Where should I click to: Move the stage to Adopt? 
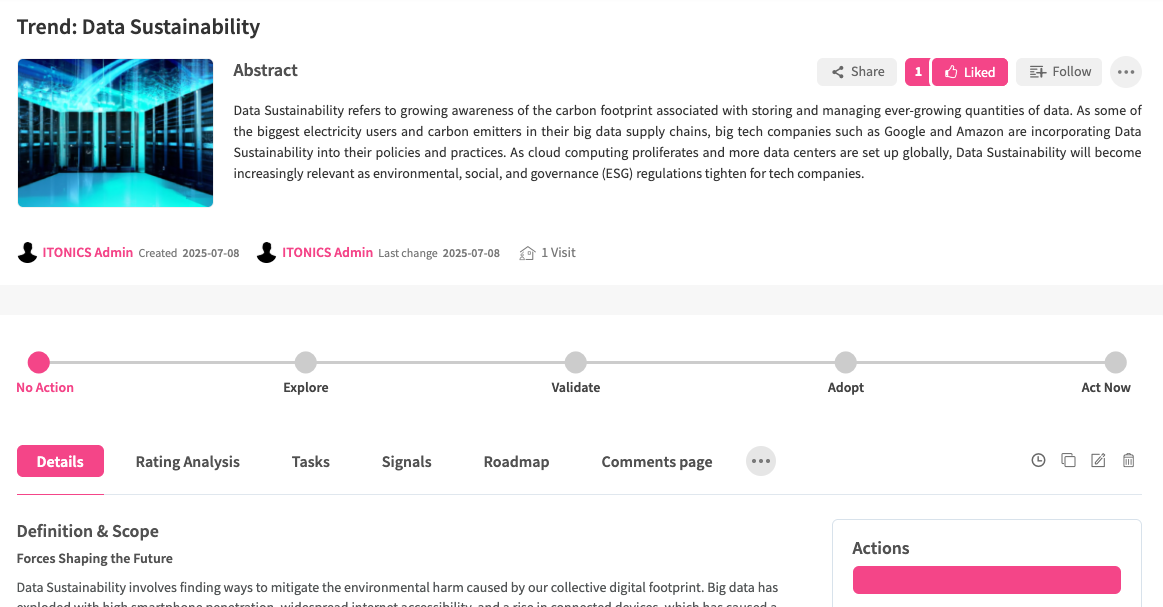(x=846, y=362)
